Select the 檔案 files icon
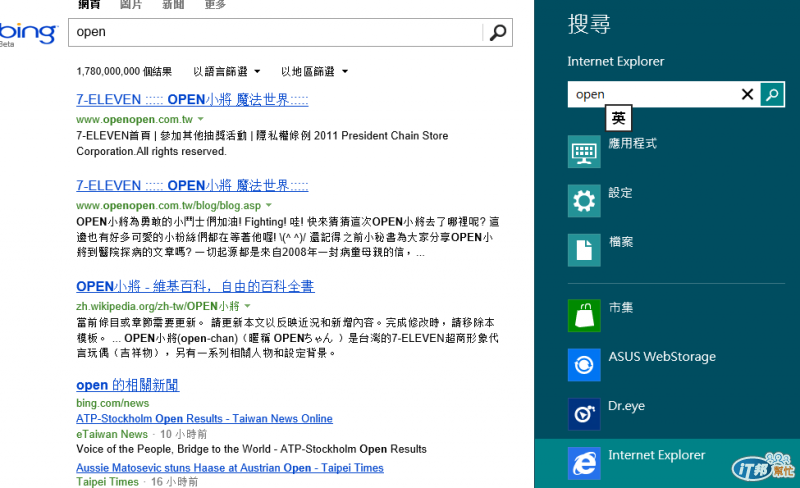The height and width of the screenshot is (488, 800). tap(584, 250)
